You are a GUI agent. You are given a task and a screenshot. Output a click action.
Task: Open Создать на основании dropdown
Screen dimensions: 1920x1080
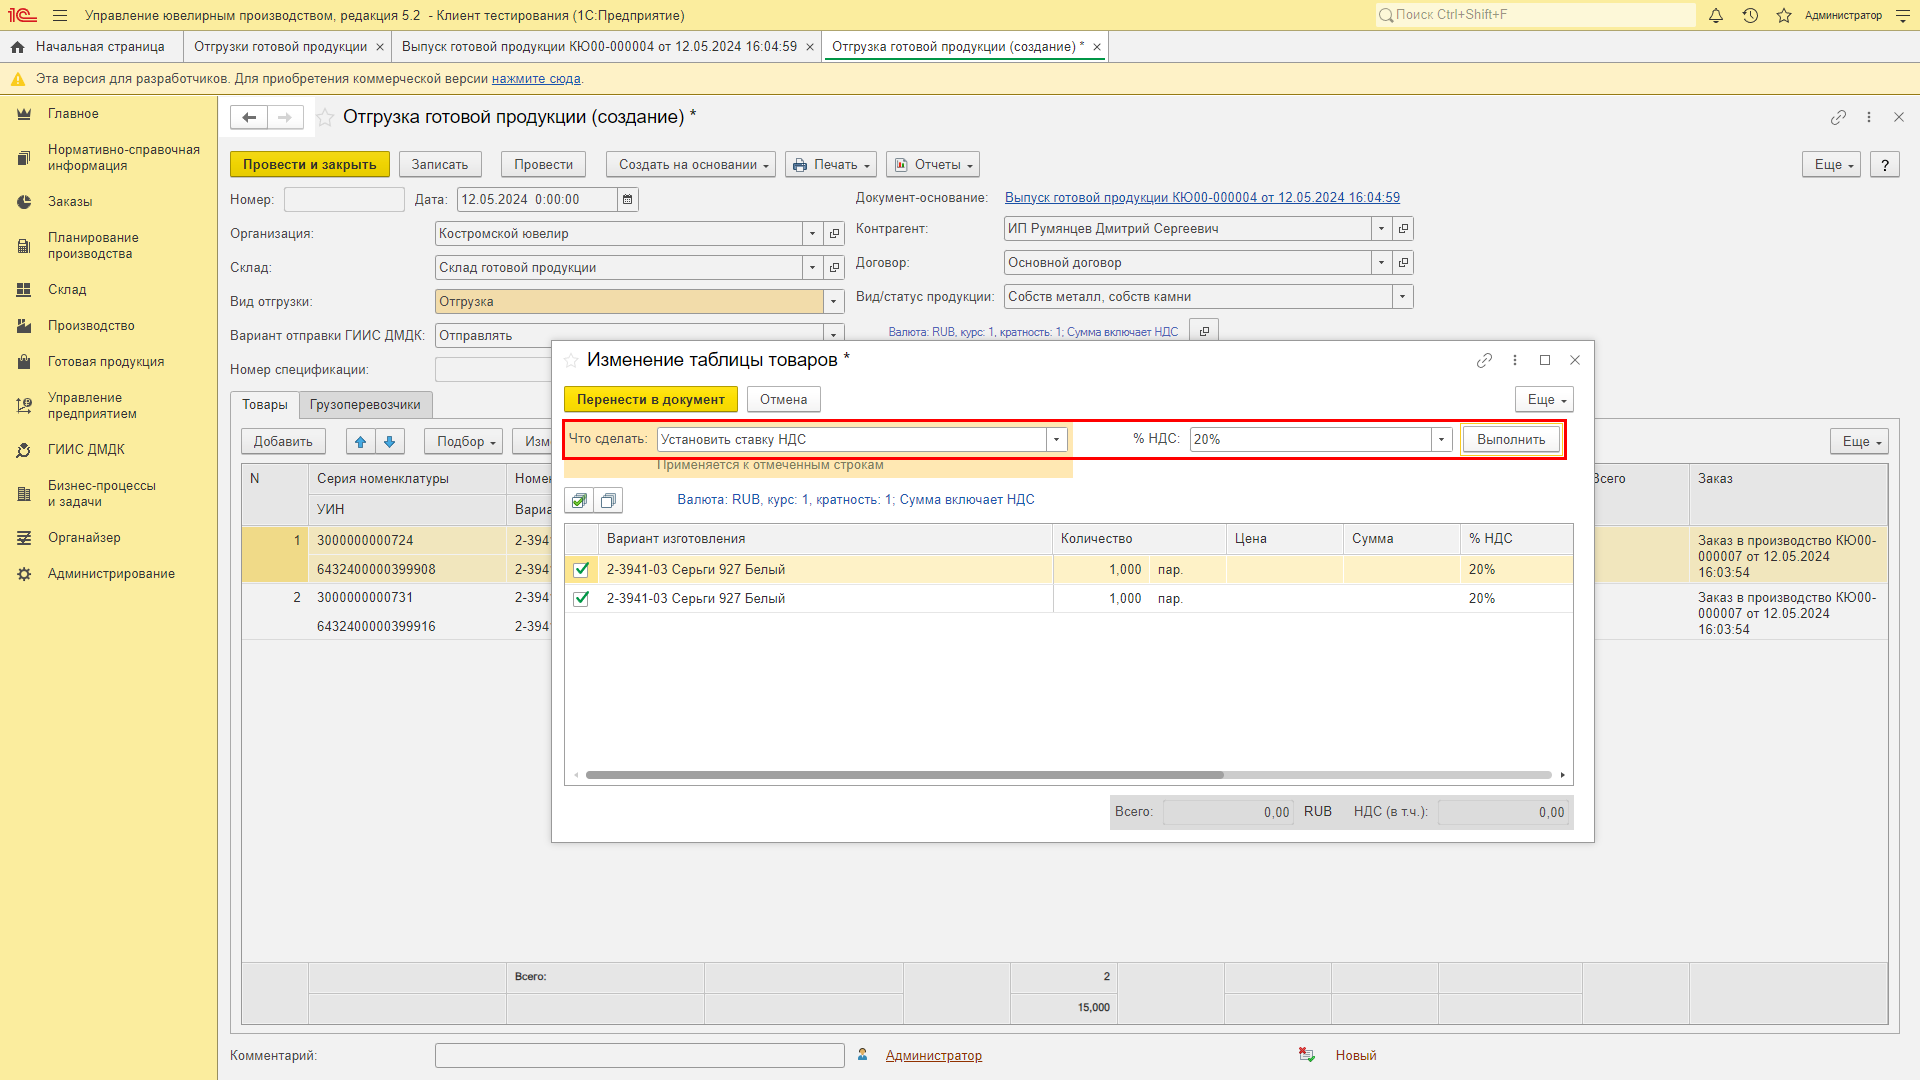pyautogui.click(x=691, y=165)
